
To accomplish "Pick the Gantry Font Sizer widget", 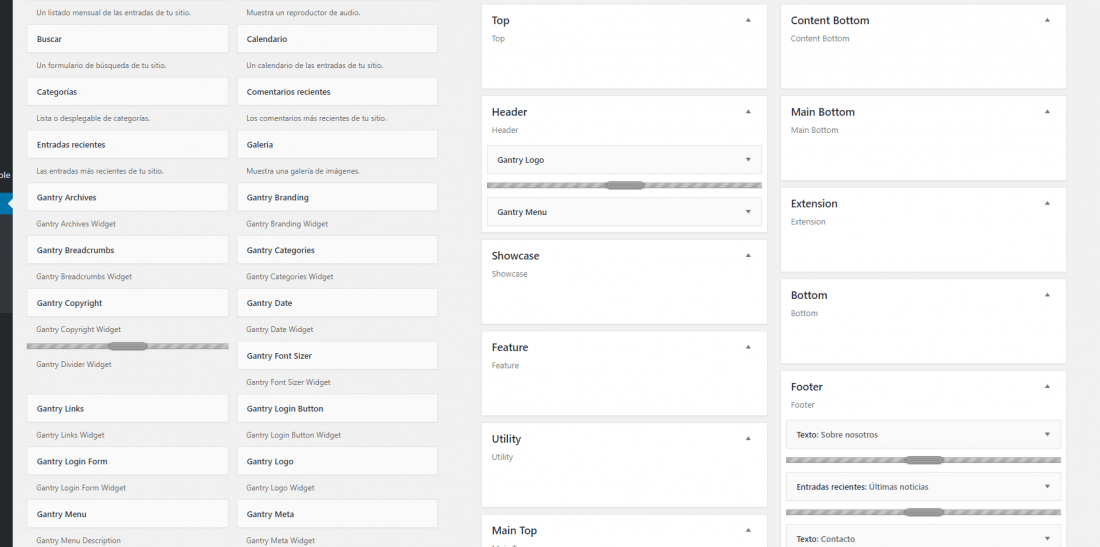I will coord(337,356).
